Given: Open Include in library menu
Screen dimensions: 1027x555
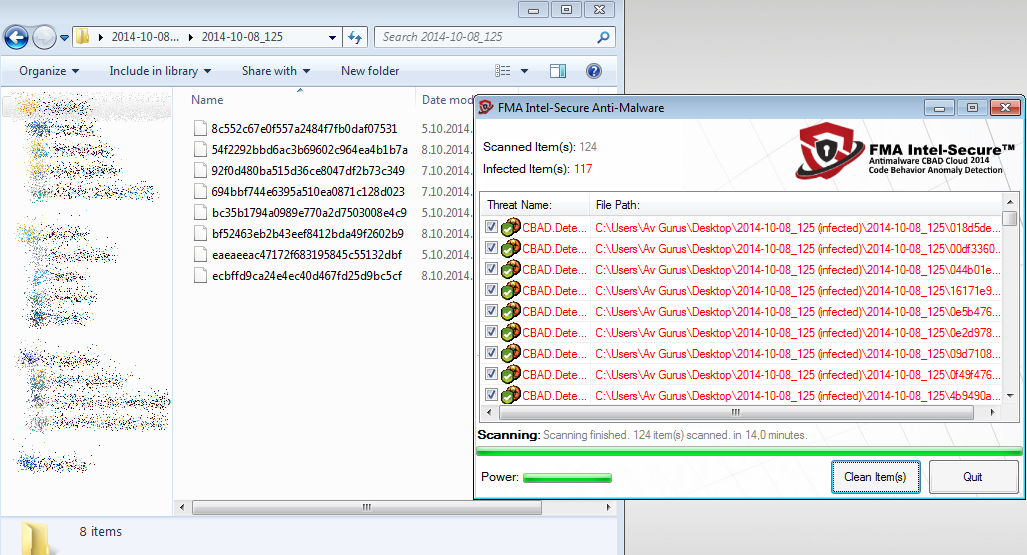Looking at the screenshot, I should (x=160, y=71).
